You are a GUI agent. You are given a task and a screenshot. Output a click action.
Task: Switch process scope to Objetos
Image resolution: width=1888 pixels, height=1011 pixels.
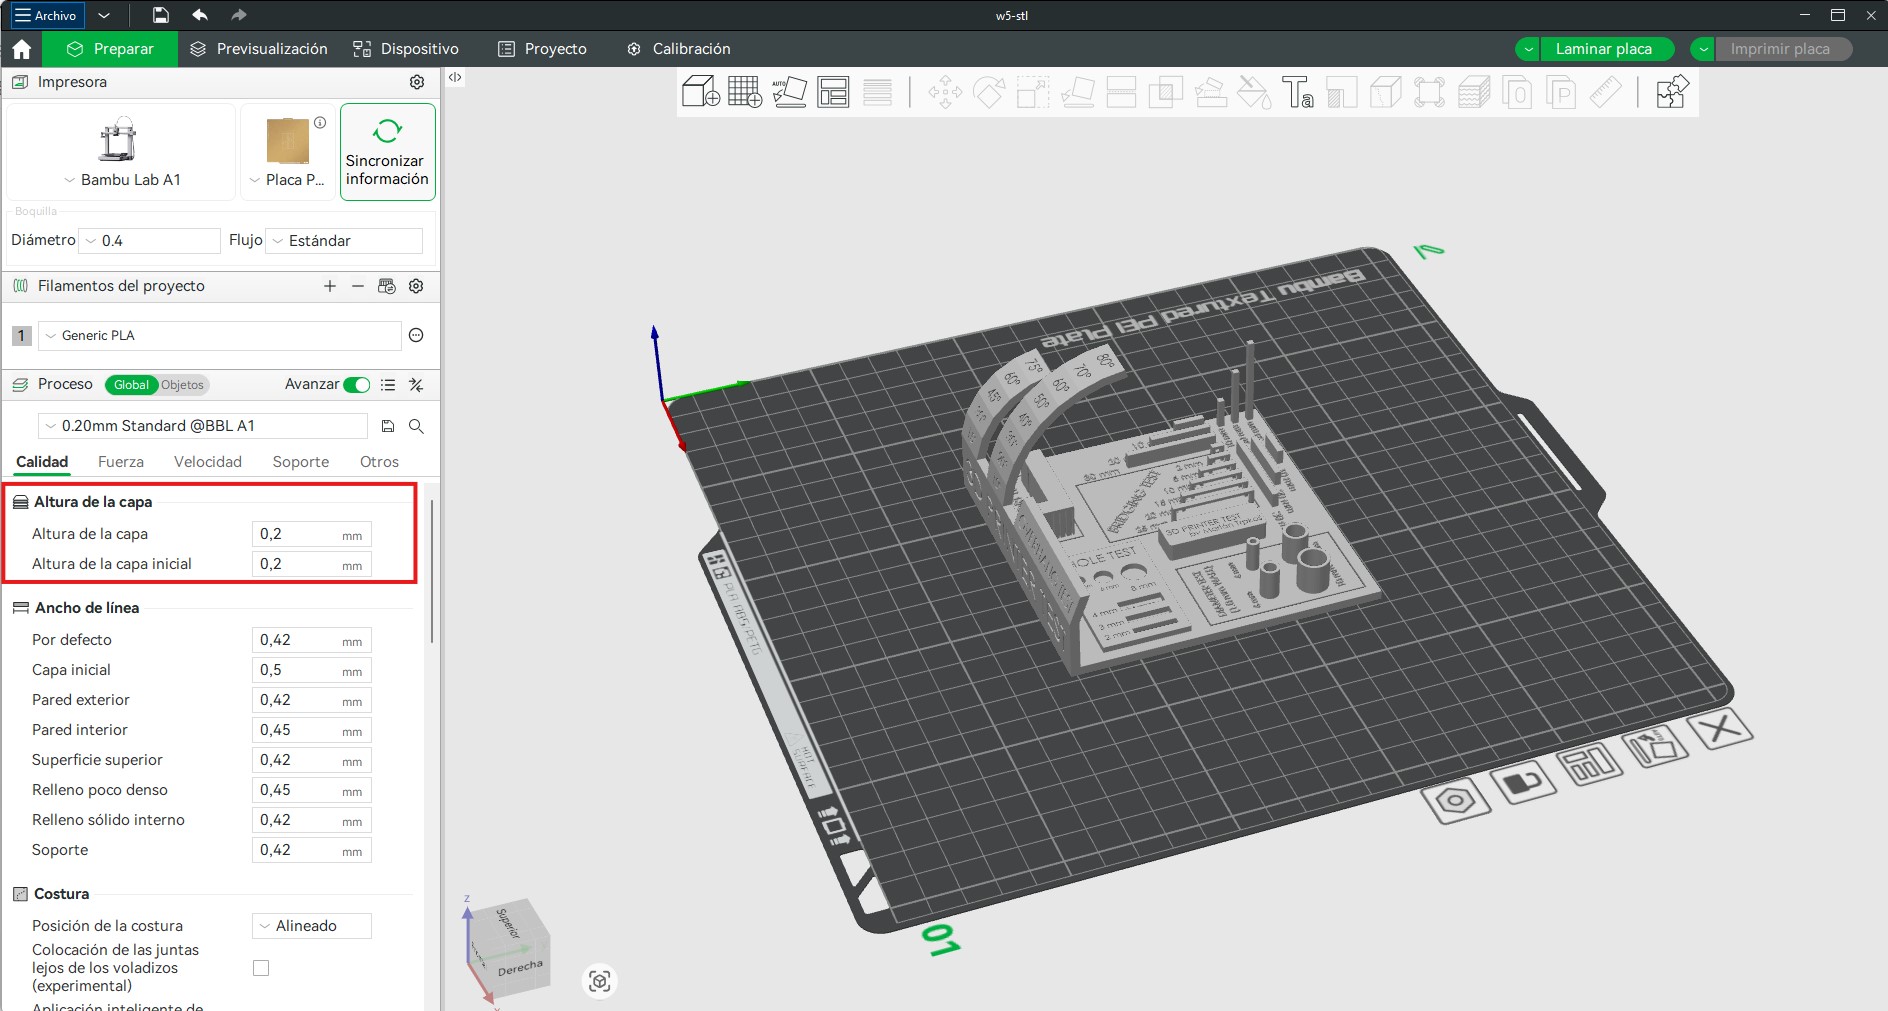click(x=182, y=385)
